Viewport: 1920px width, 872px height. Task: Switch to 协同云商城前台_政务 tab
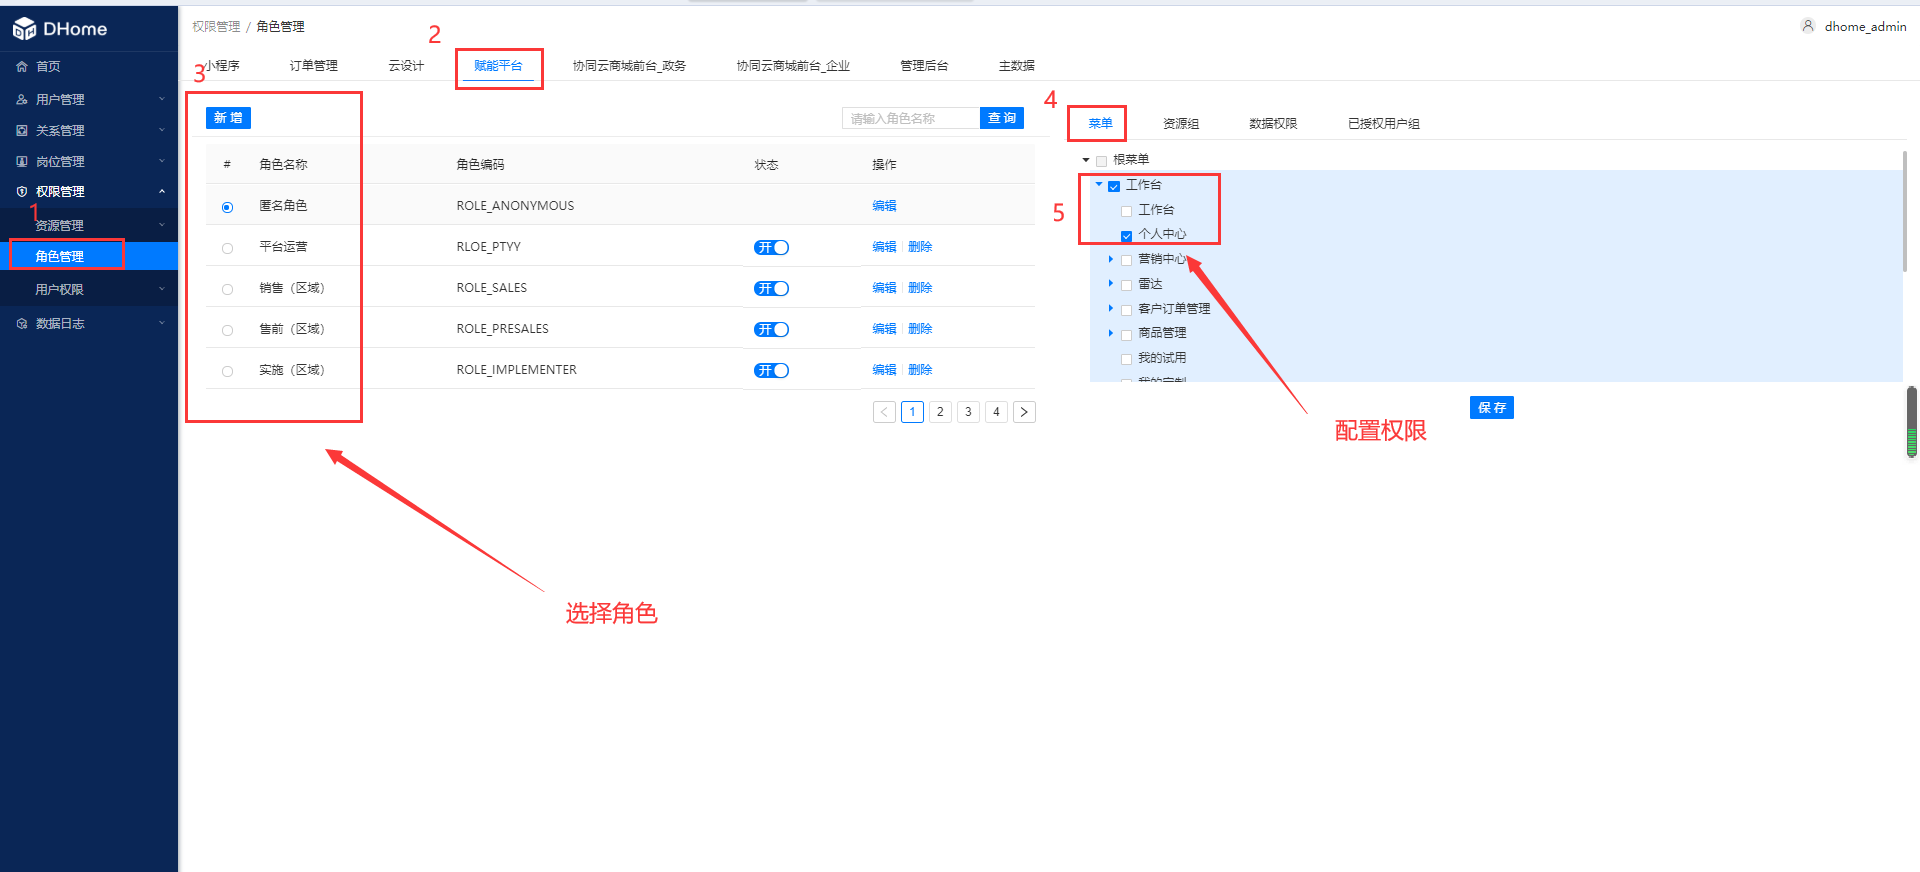(x=629, y=66)
